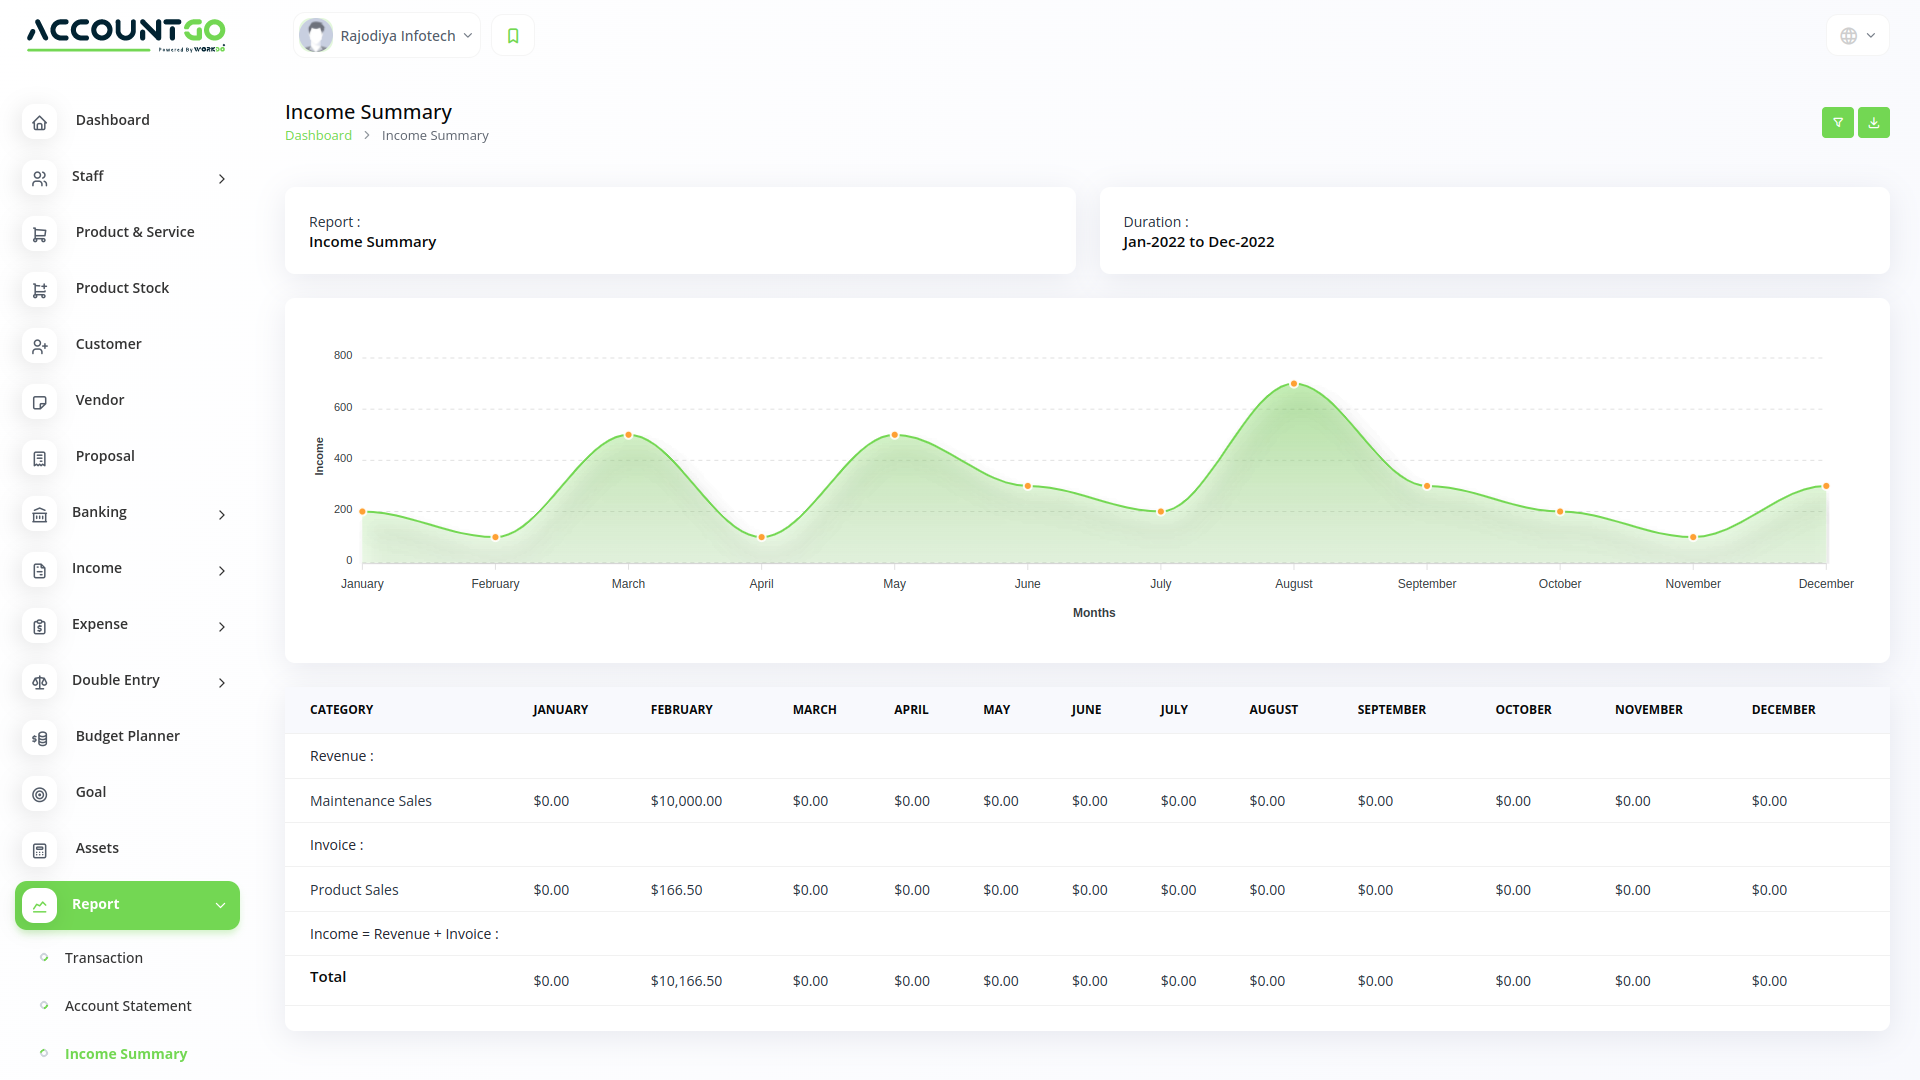Click the Maintenance Sales February value
The height and width of the screenshot is (1080, 1920).
686,800
